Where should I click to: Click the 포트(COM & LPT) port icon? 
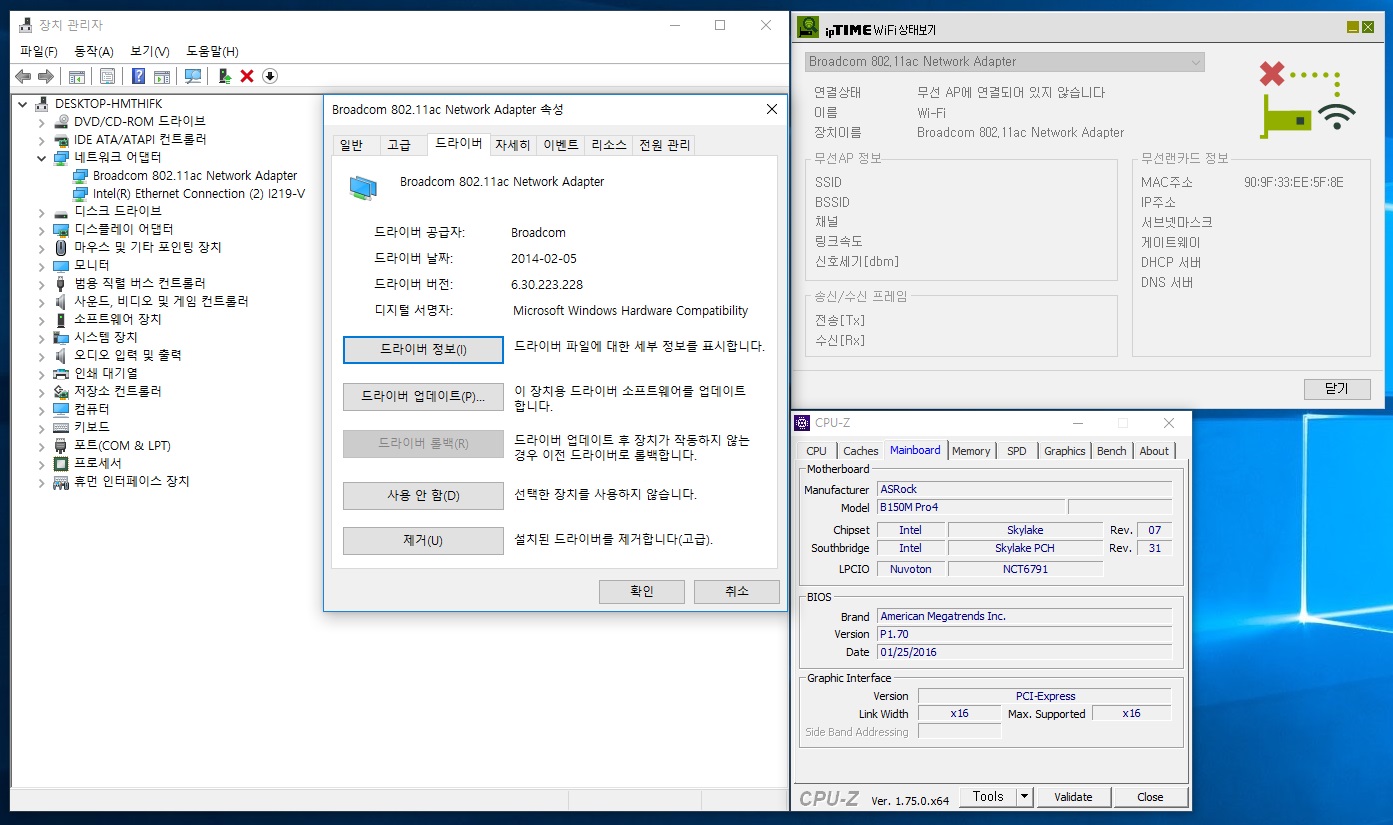pos(62,445)
